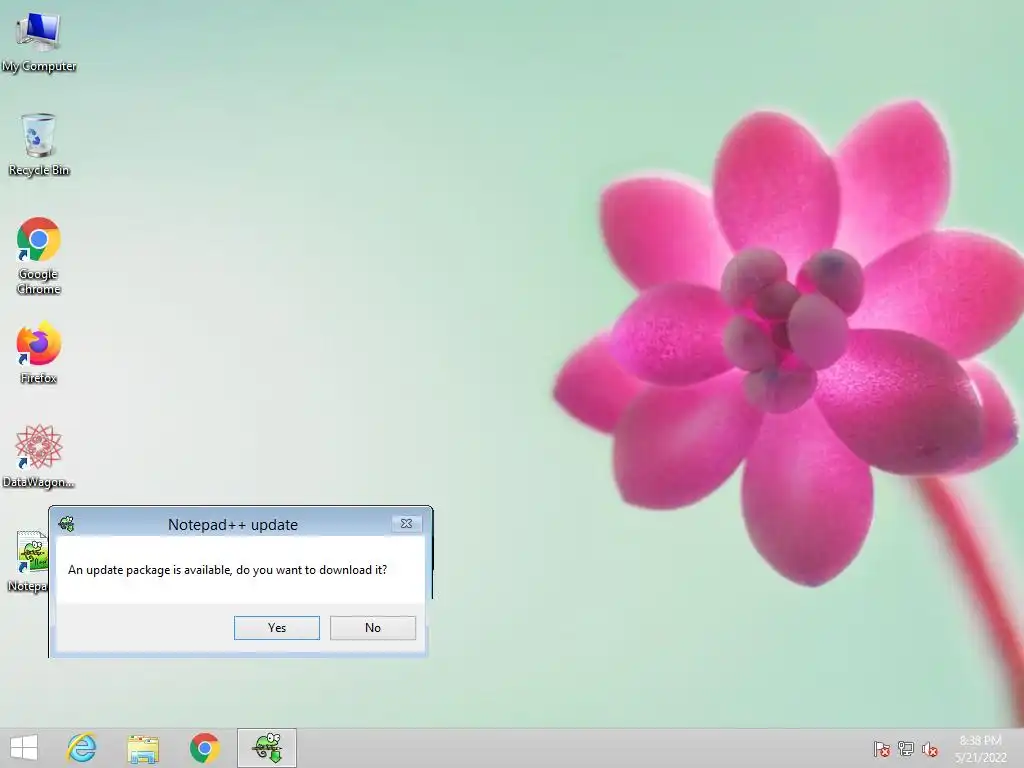Open network status tray icon
Screen dimensions: 1024x768
[x=906, y=749]
